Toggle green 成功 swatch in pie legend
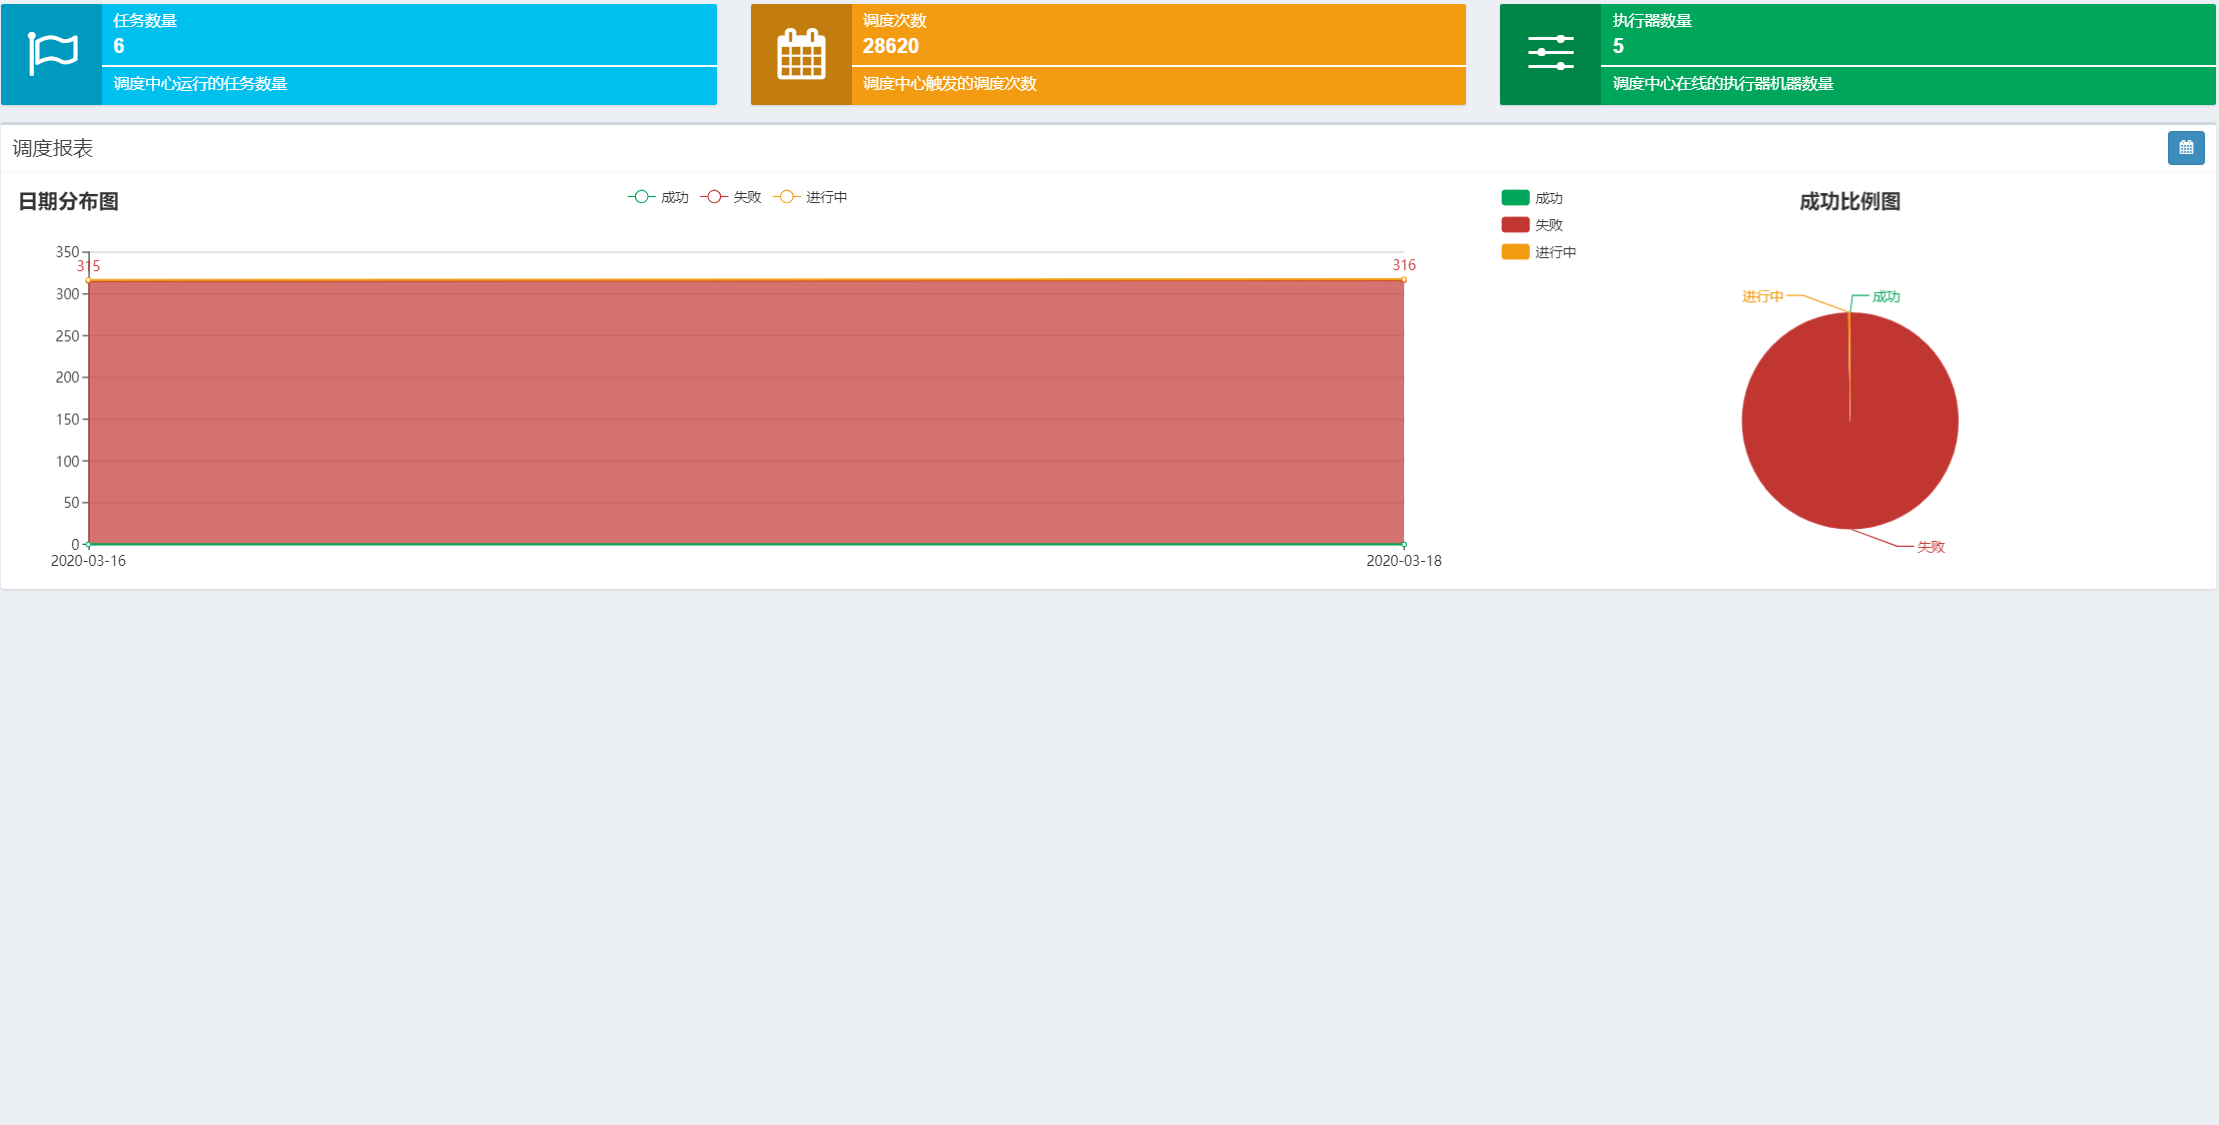Screen dimensions: 2219x1125 click(1515, 198)
